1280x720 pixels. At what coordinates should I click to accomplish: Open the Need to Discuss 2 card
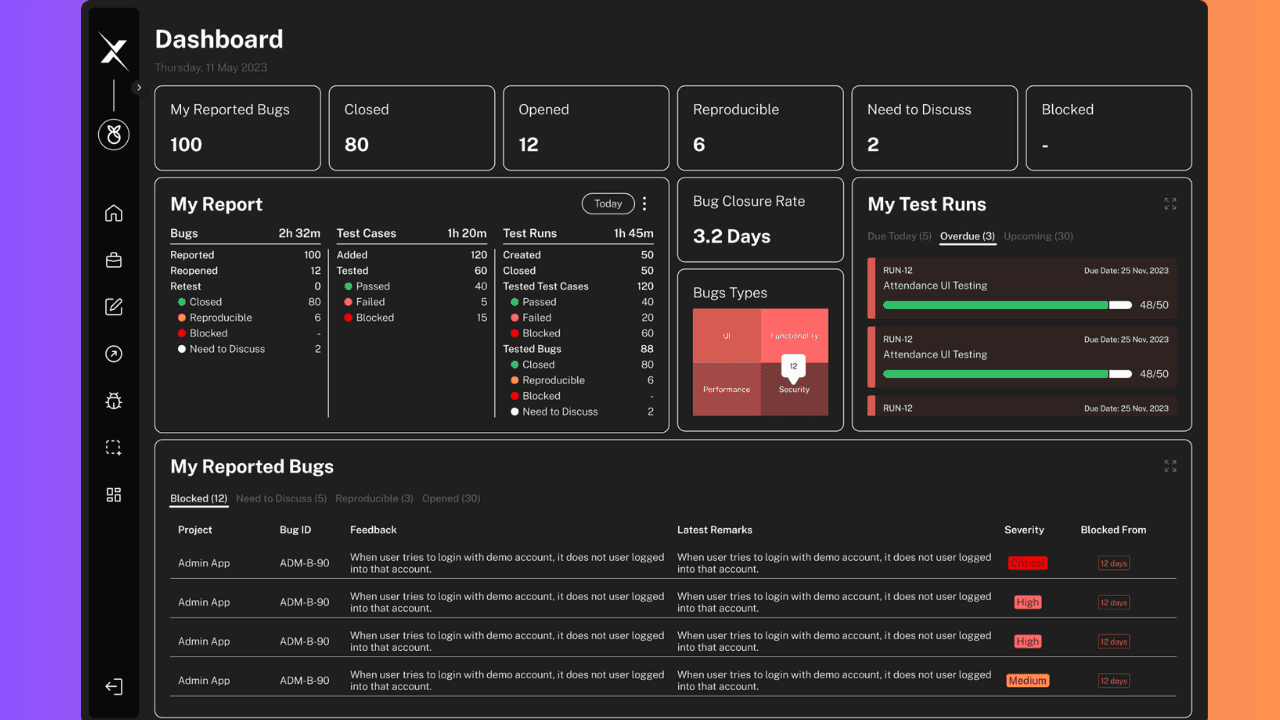(934, 128)
